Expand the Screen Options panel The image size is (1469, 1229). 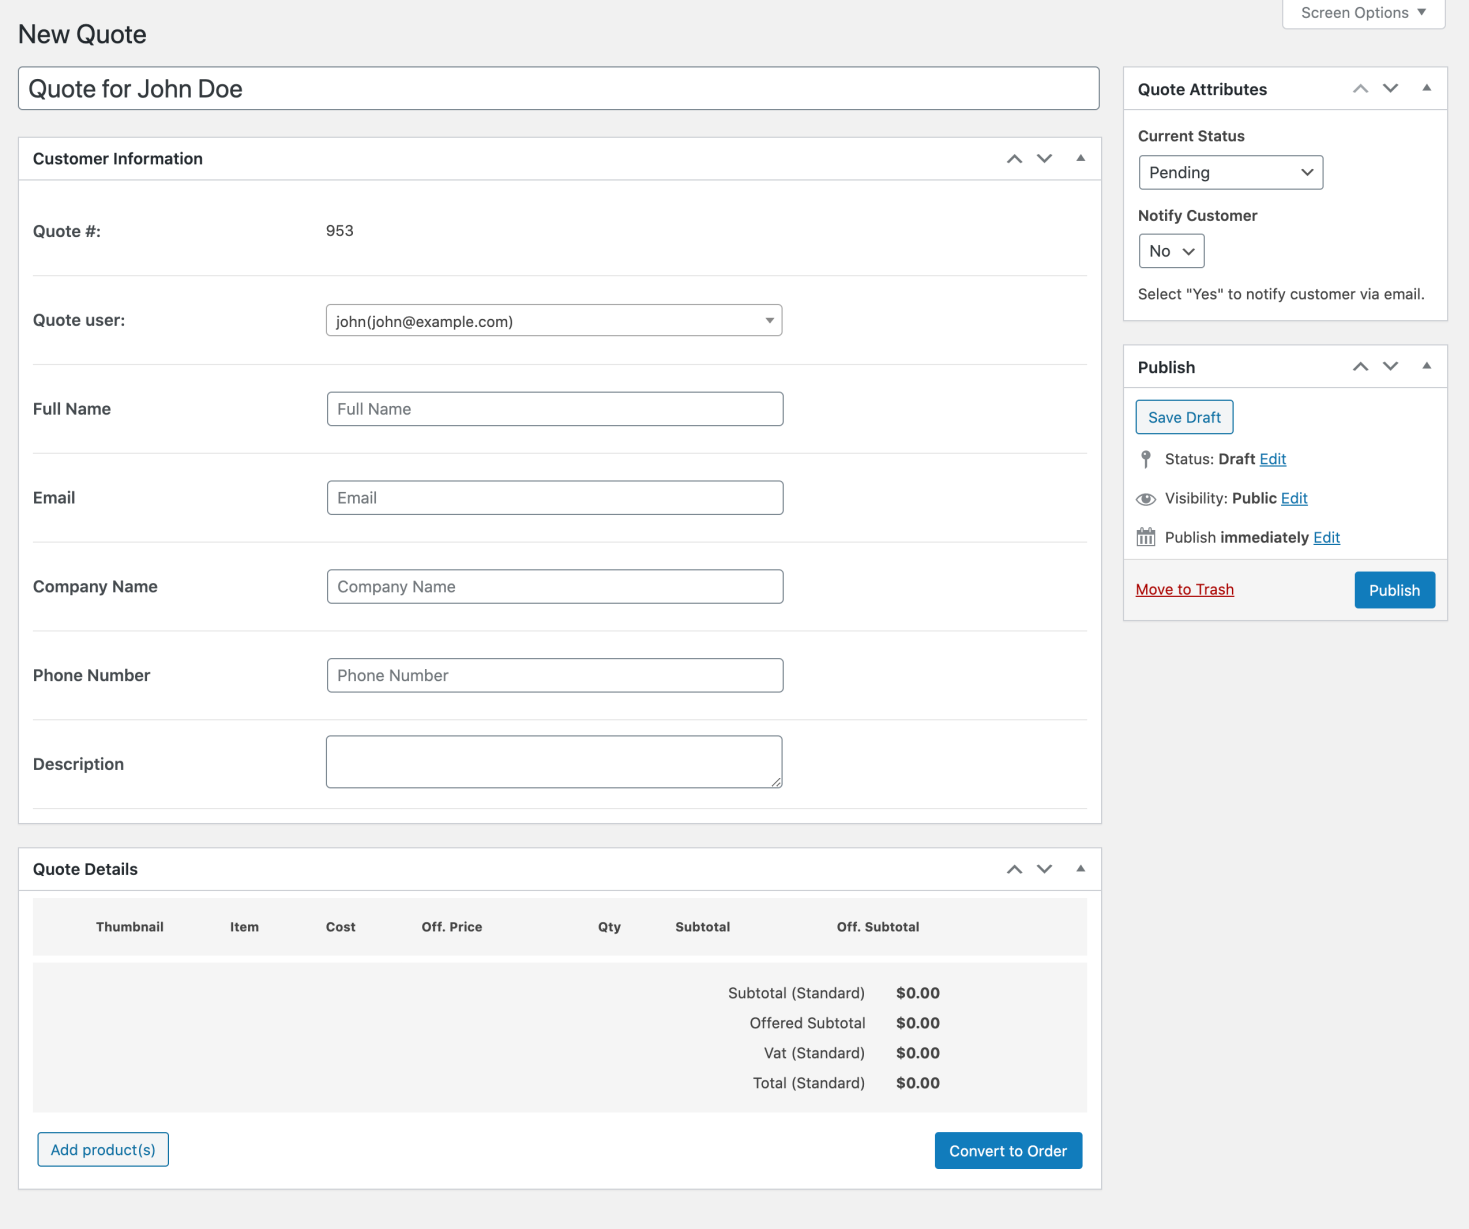click(x=1362, y=13)
